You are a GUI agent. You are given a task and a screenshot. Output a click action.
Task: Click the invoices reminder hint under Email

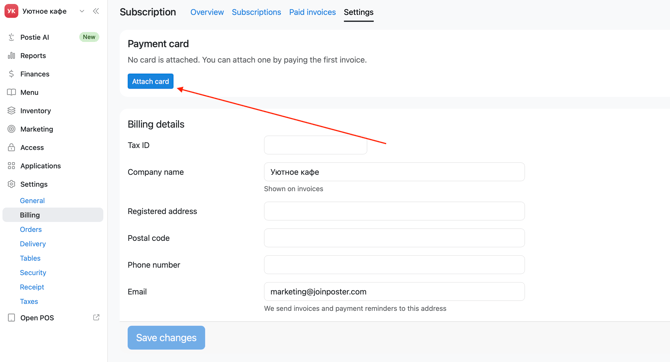[355, 309]
